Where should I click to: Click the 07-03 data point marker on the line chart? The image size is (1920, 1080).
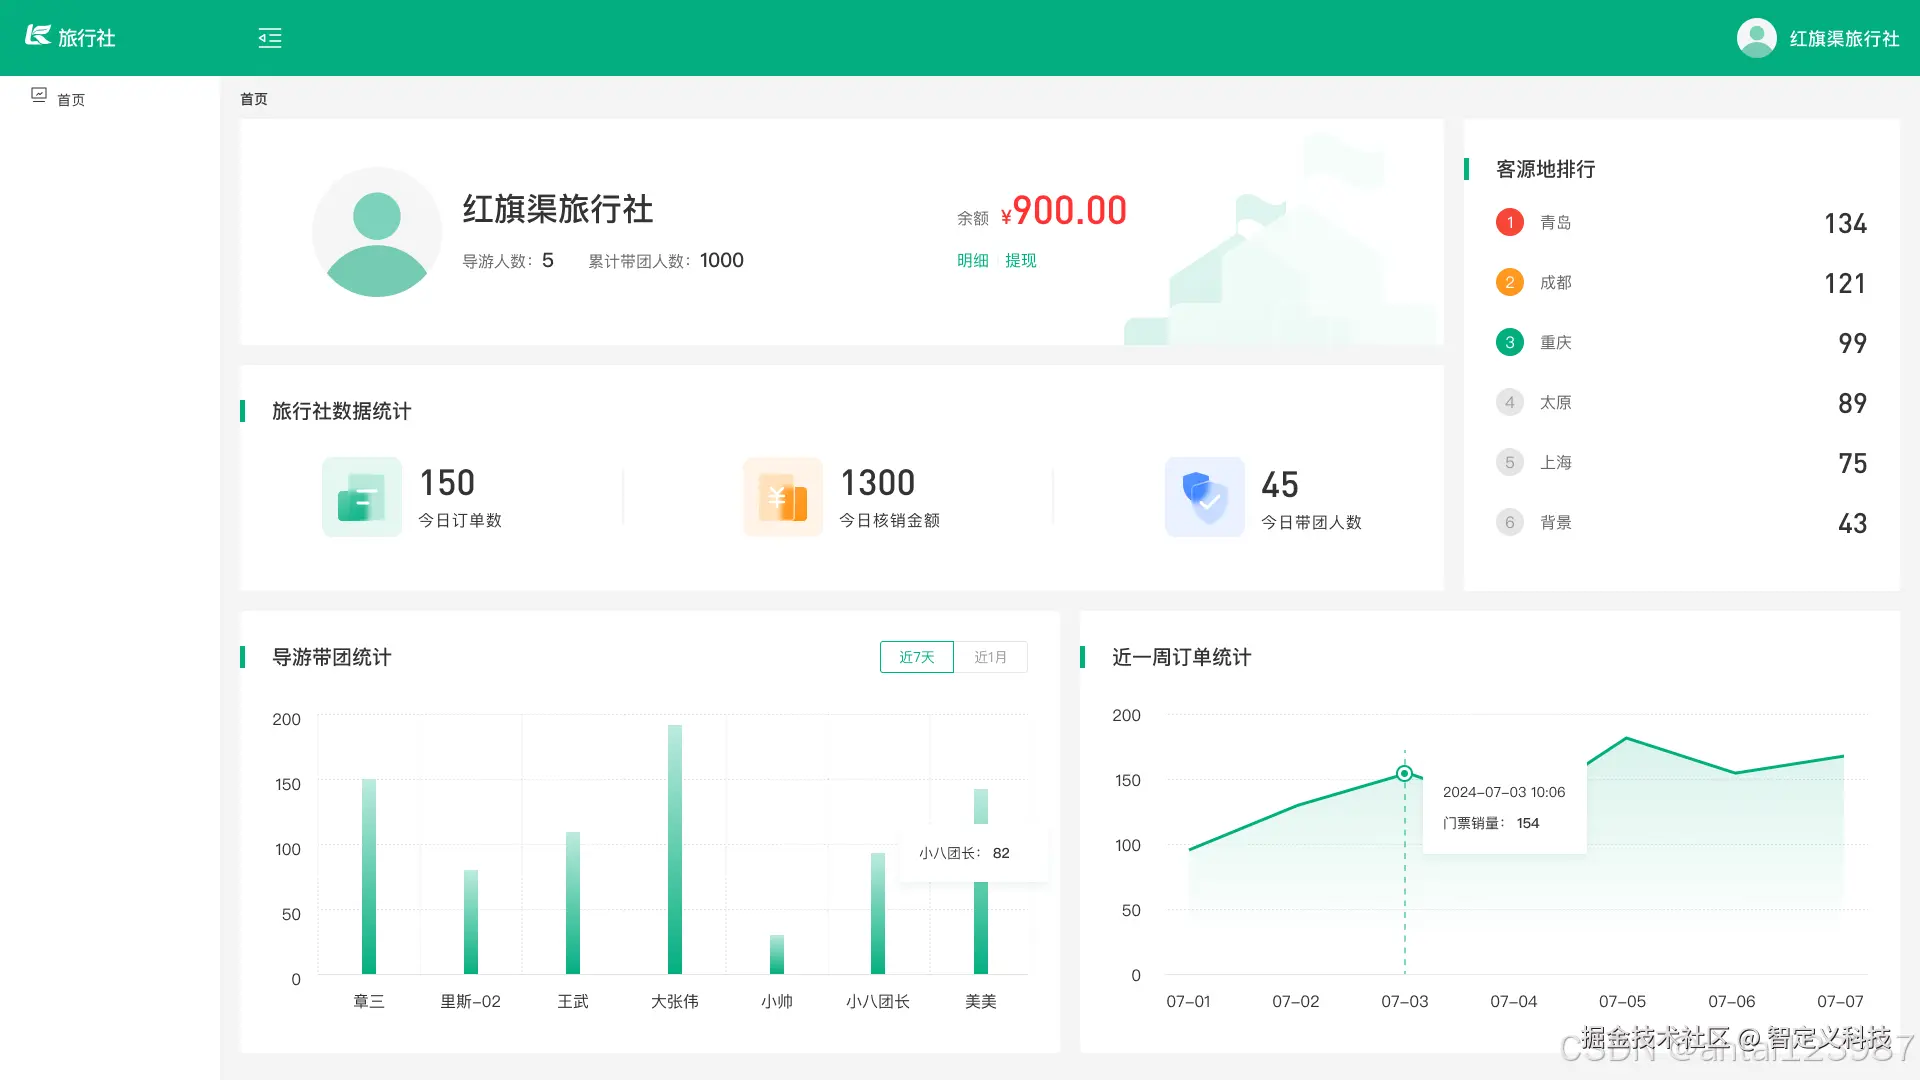[x=1404, y=773]
